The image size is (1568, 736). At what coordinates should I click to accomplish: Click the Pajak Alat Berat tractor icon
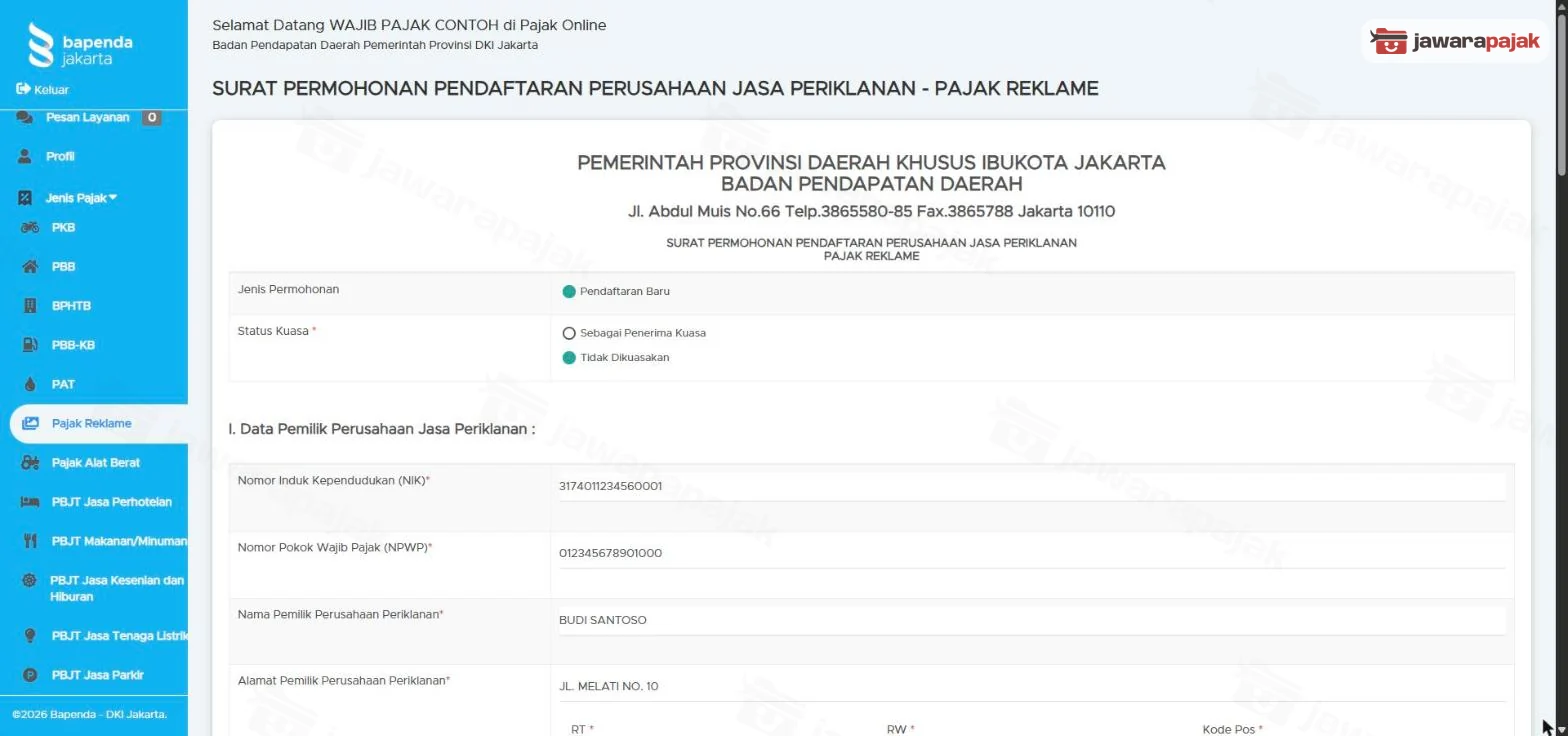pyautogui.click(x=30, y=462)
